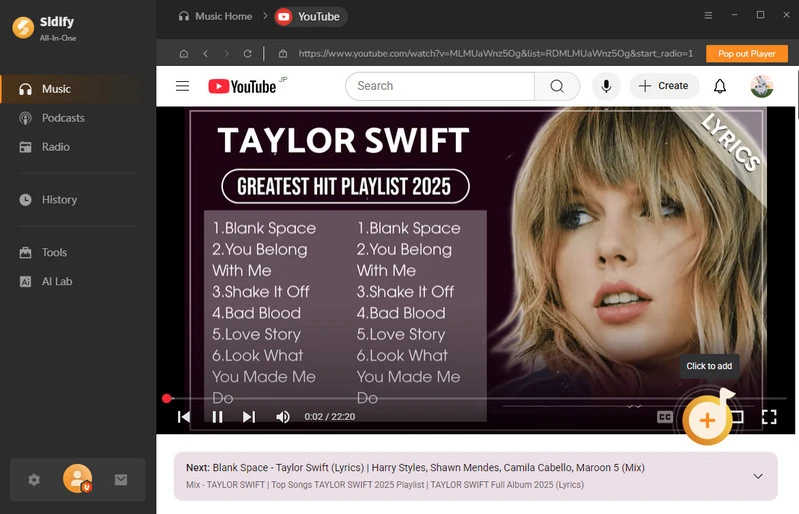Reload the page with refresh icon
This screenshot has width=799, height=514.
coord(248,53)
